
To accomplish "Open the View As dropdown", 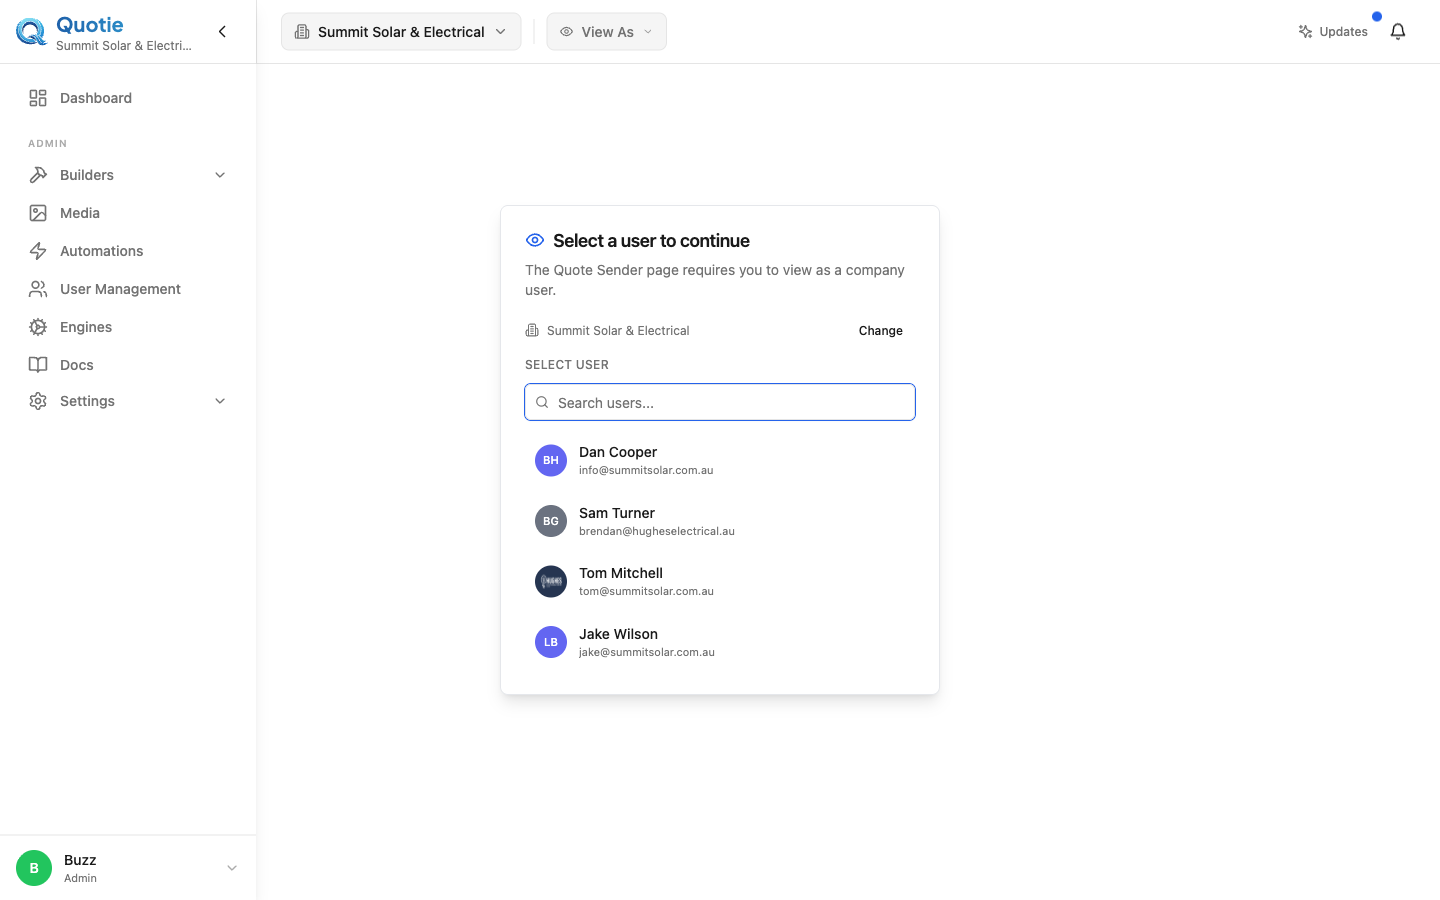I will (606, 32).
